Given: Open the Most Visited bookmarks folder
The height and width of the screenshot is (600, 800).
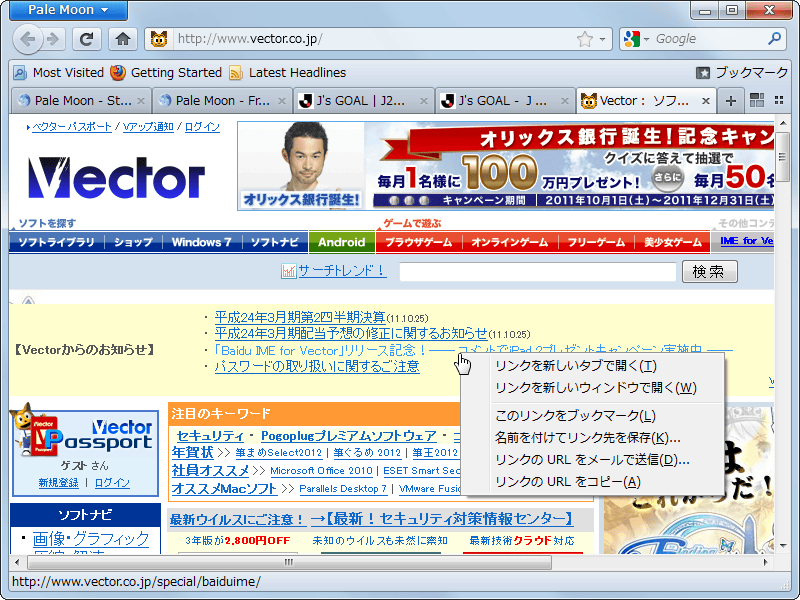Looking at the screenshot, I should pos(58,72).
